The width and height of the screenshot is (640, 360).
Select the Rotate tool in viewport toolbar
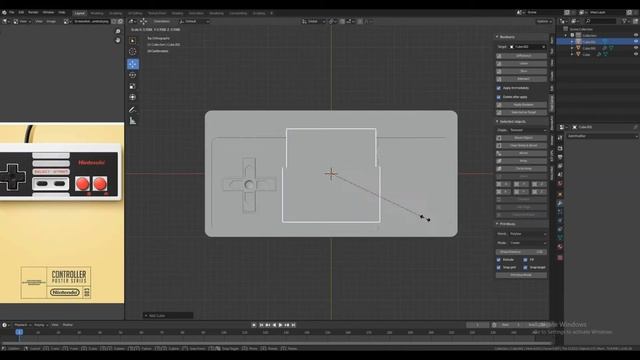click(133, 75)
